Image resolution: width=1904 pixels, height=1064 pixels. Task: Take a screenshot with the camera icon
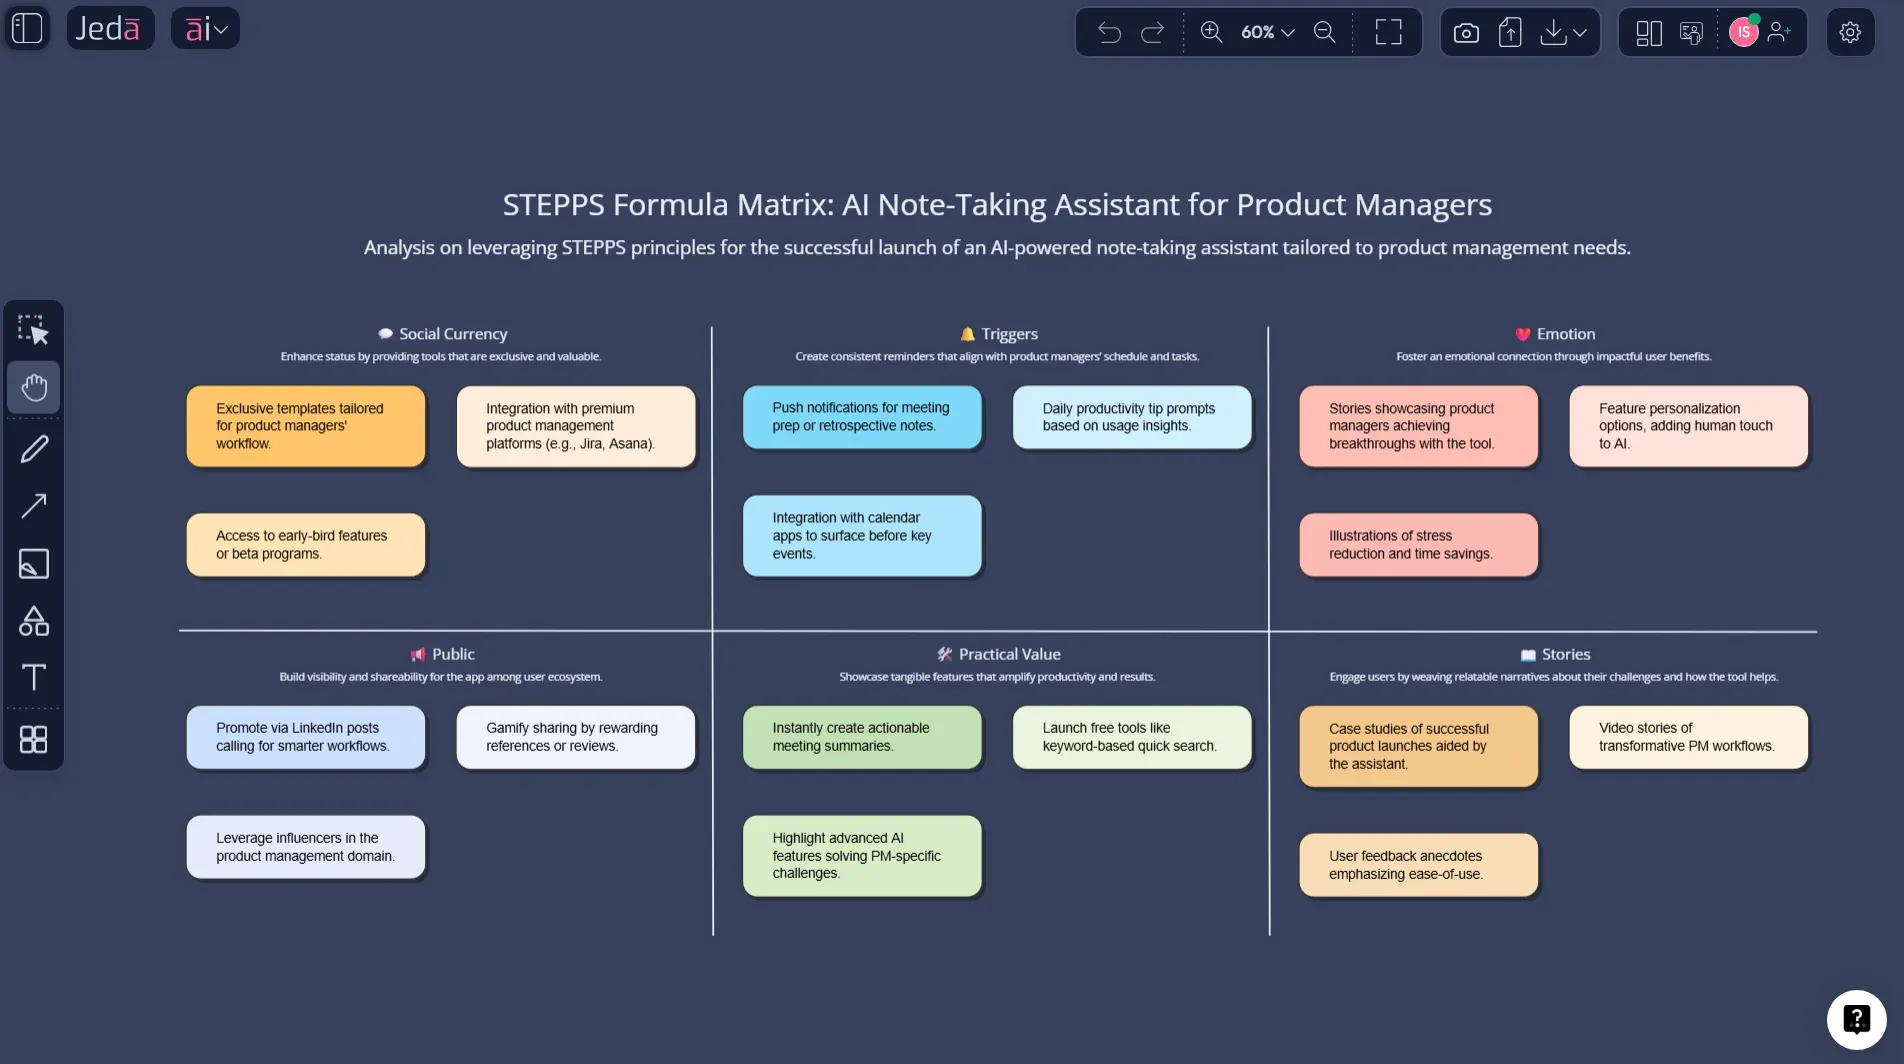[1465, 32]
